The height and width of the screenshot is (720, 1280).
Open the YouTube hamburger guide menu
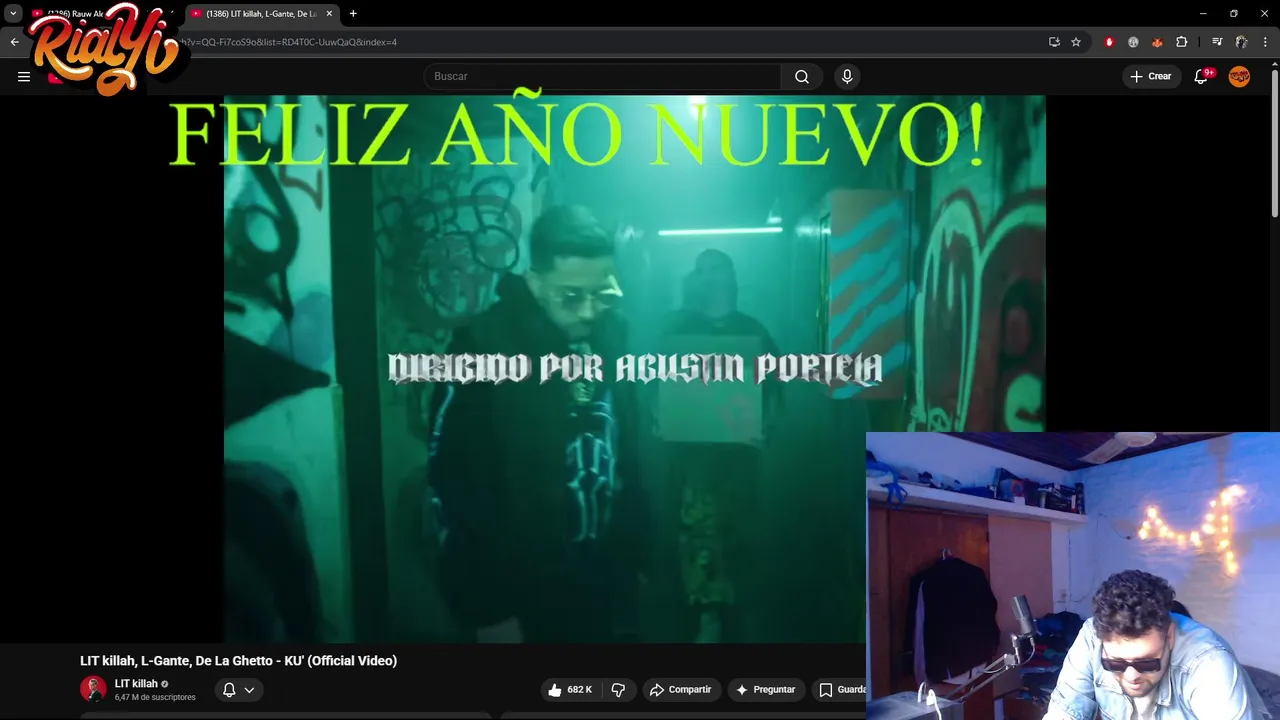24,76
